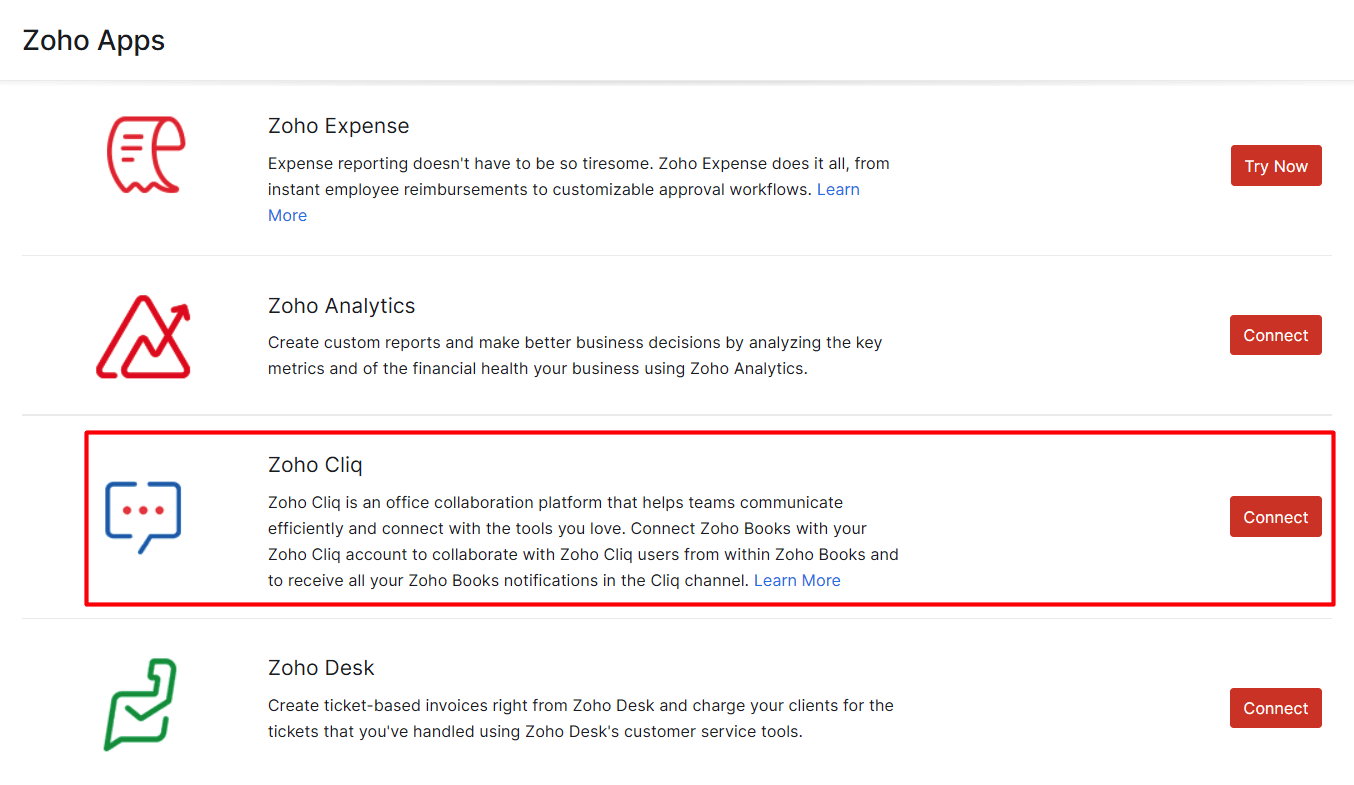Click the Zoho Desk heading text
The image size is (1354, 785).
pos(321,668)
